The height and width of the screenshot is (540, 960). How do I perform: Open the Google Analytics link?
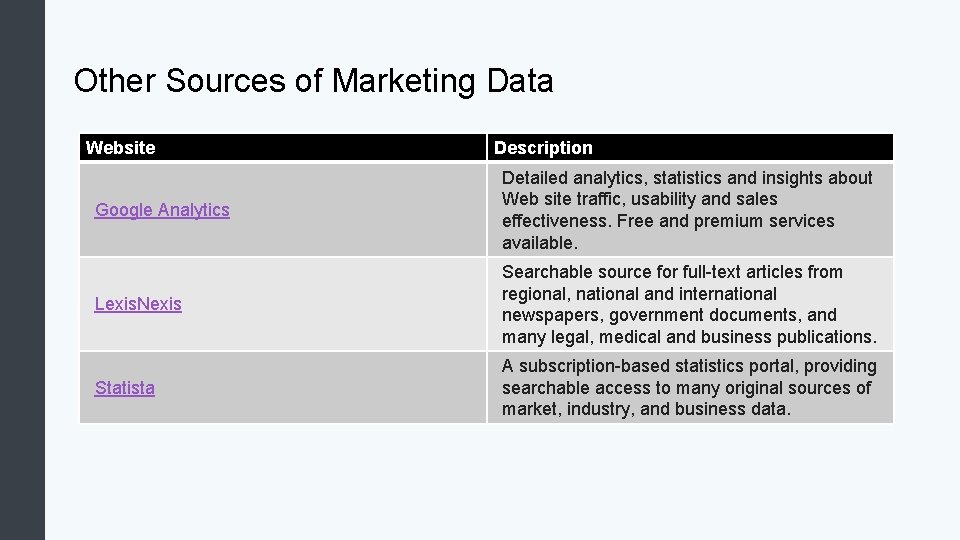(x=162, y=210)
